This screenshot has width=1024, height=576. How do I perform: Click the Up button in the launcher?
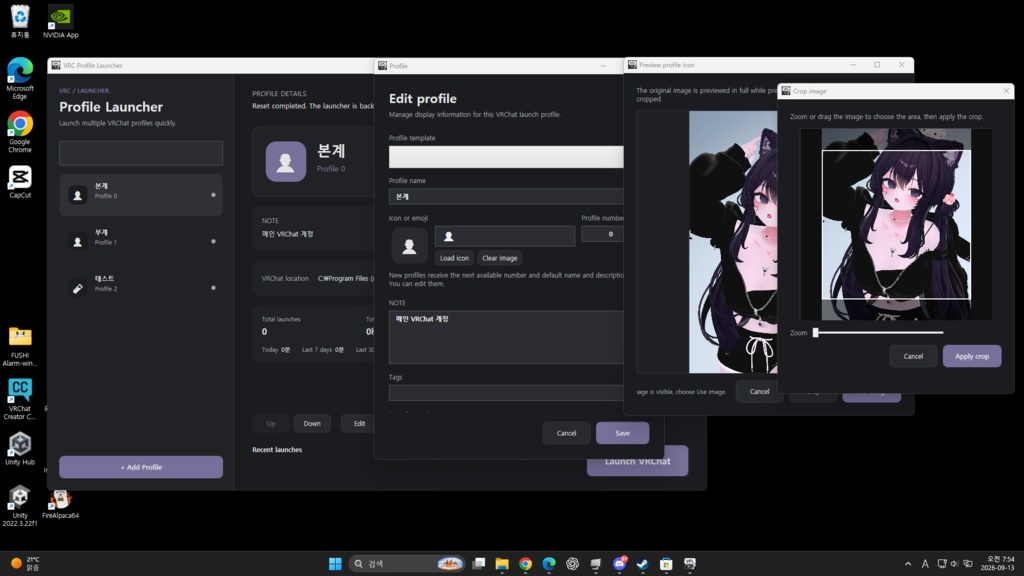pyautogui.click(x=270, y=423)
